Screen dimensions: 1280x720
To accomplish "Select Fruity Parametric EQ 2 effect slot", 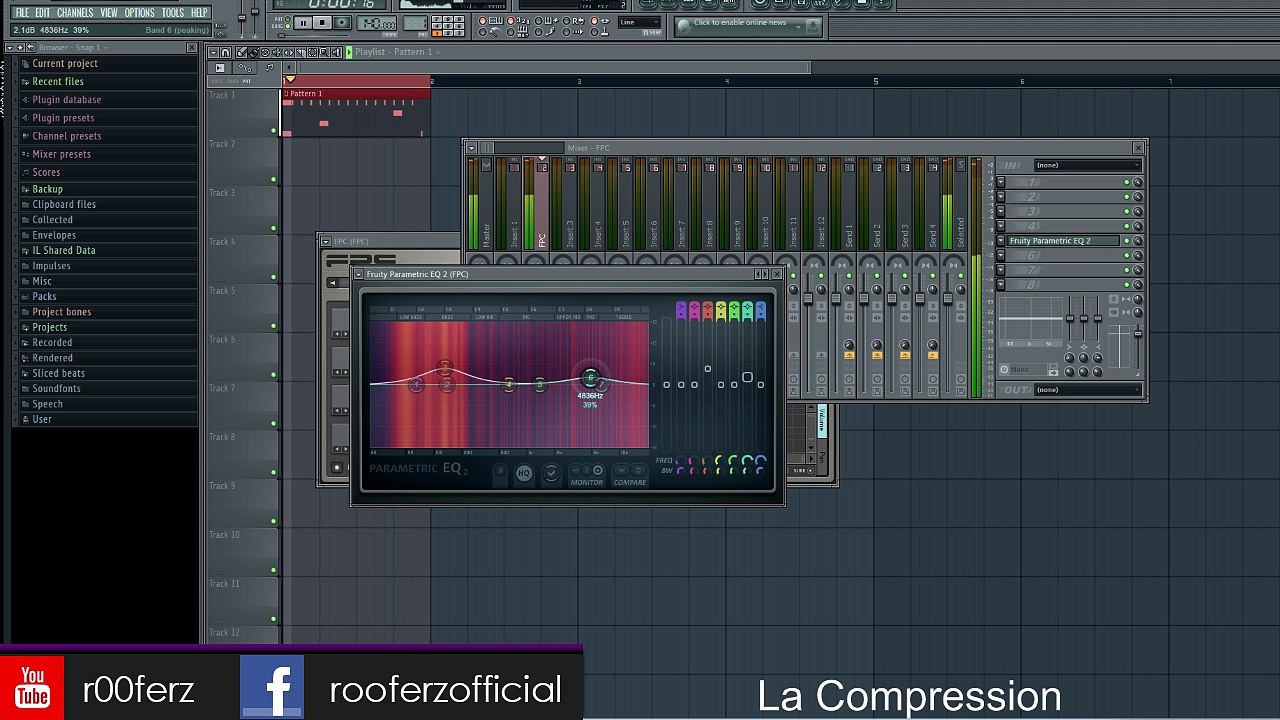I will click(1063, 241).
